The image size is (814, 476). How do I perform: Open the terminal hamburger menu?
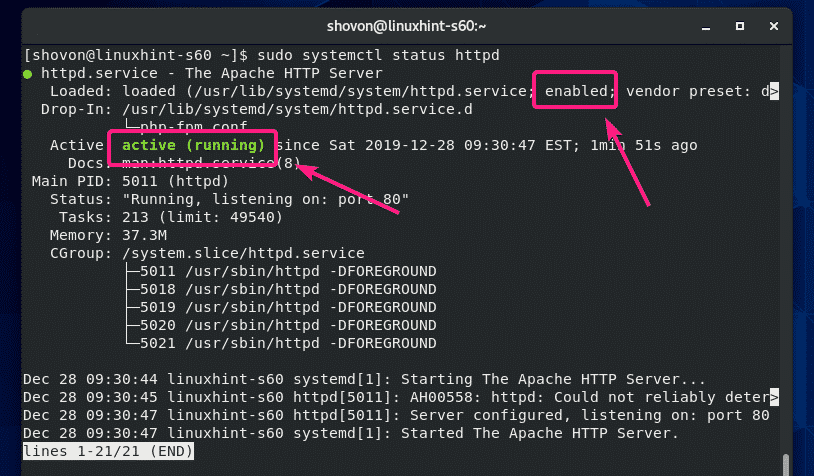point(672,22)
